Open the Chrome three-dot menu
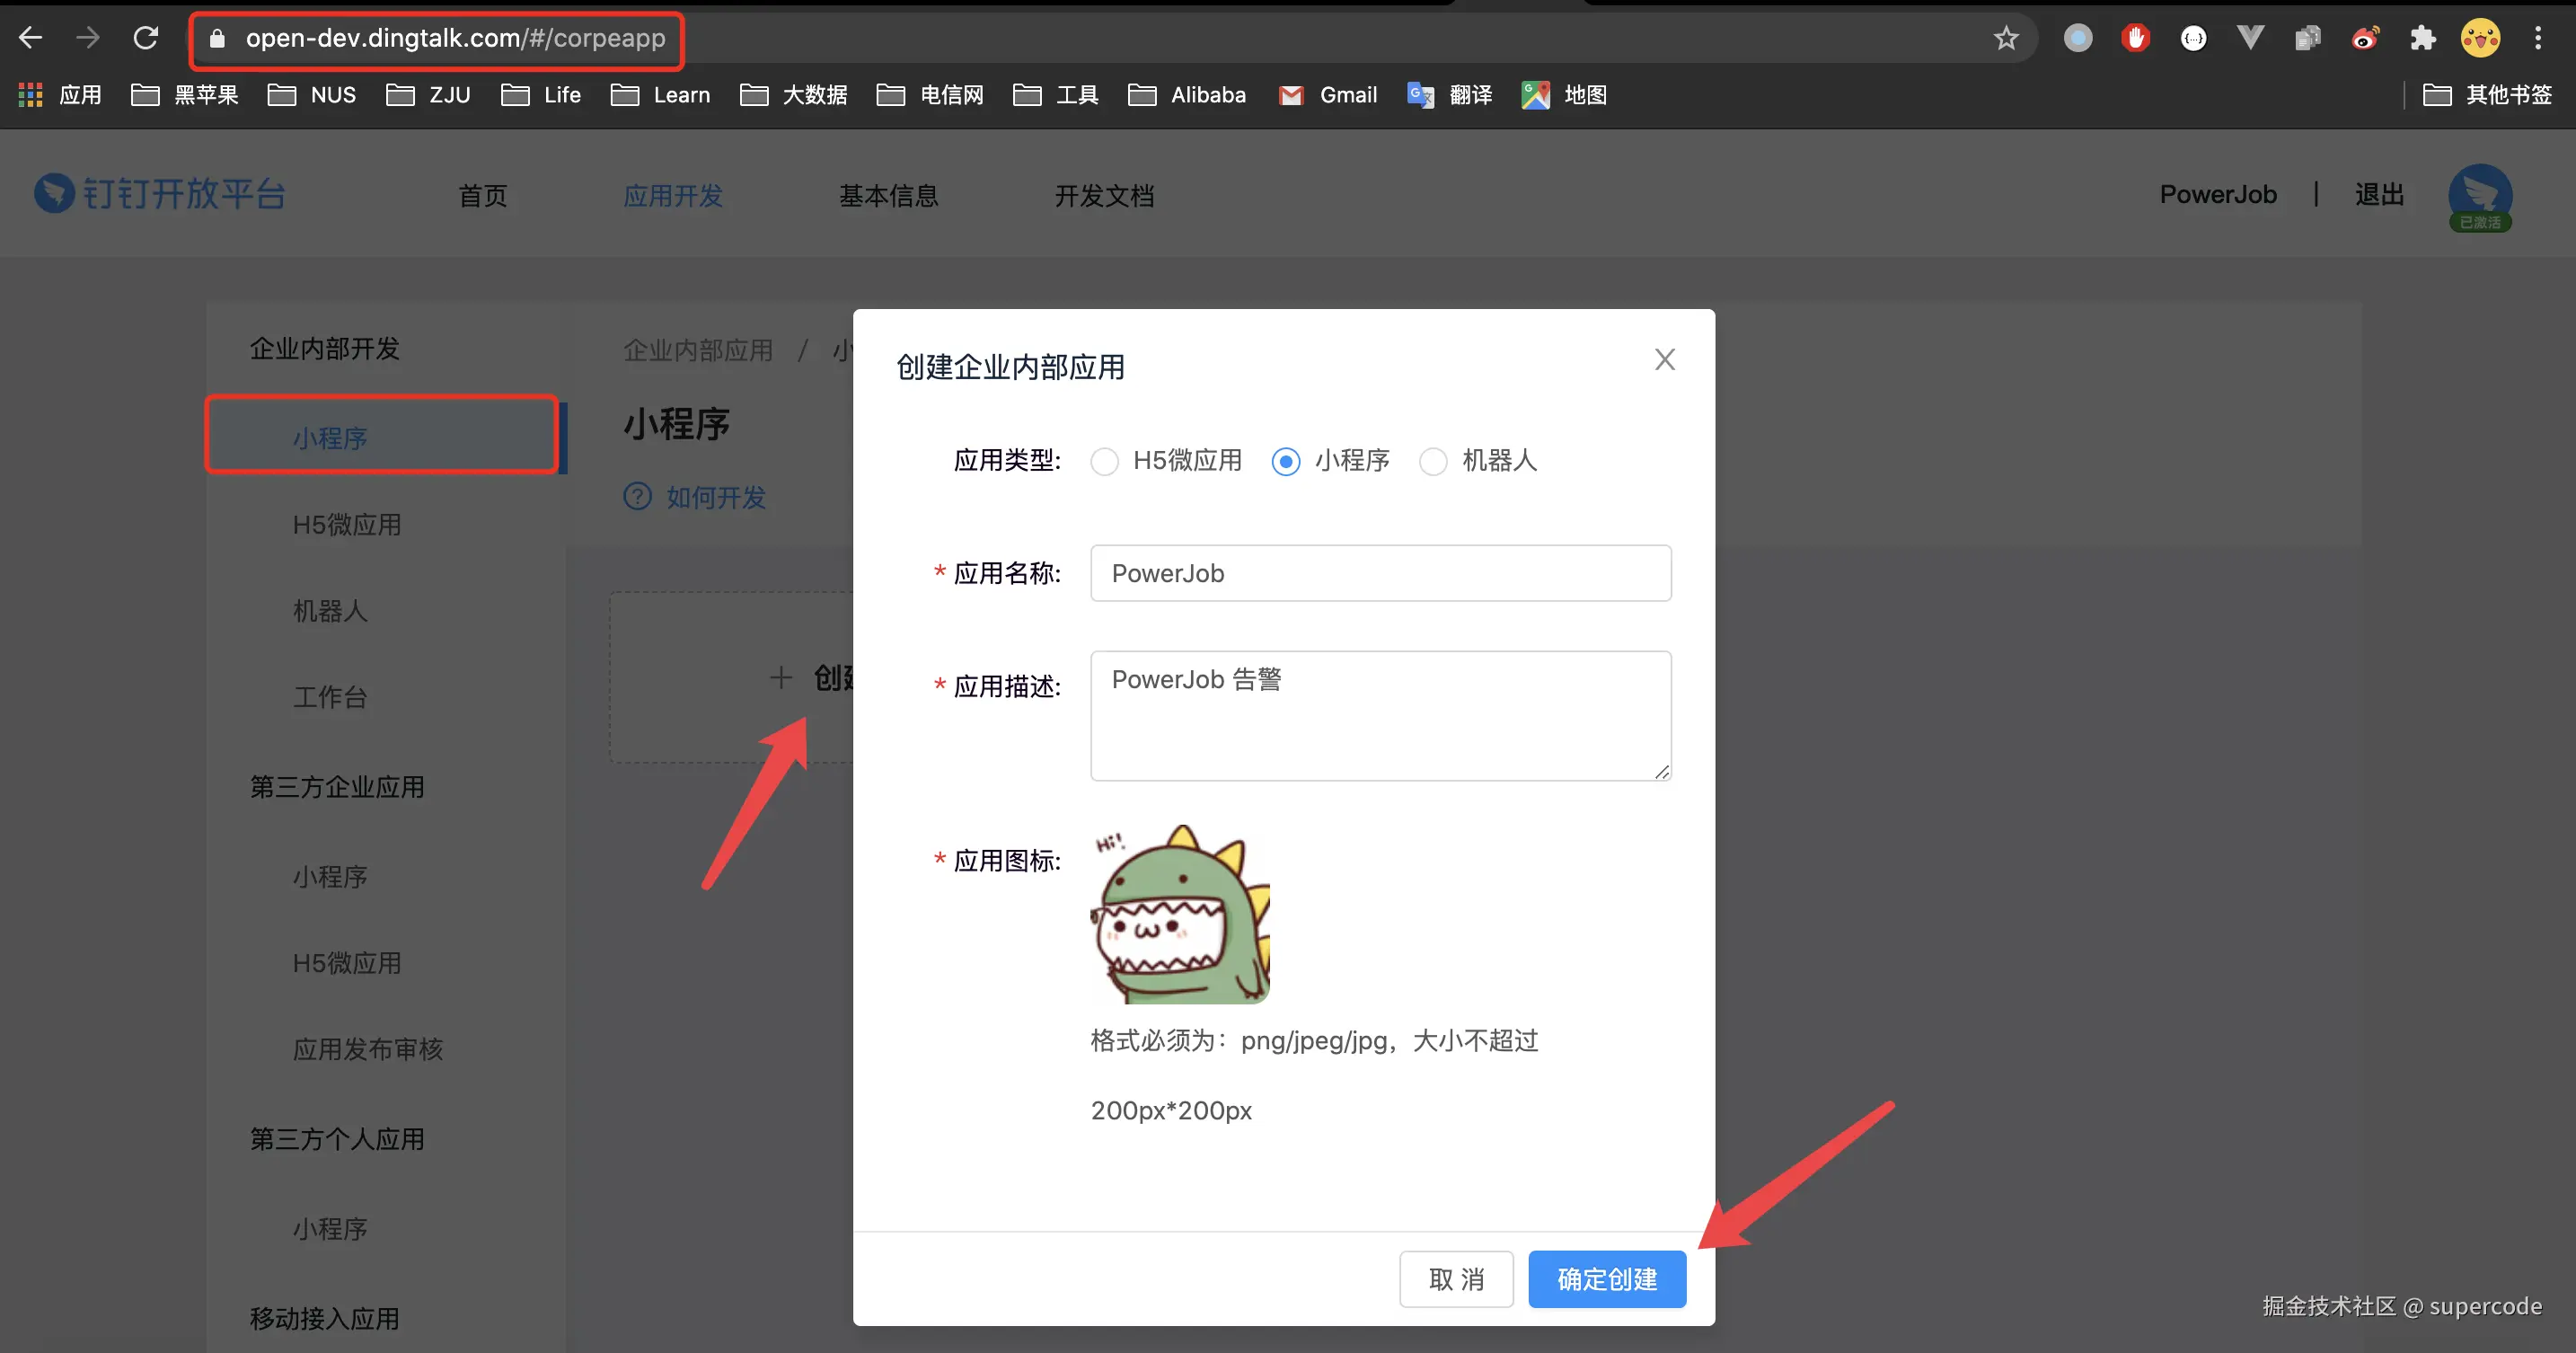Screen dimensions: 2576x1353 (x=2537, y=38)
